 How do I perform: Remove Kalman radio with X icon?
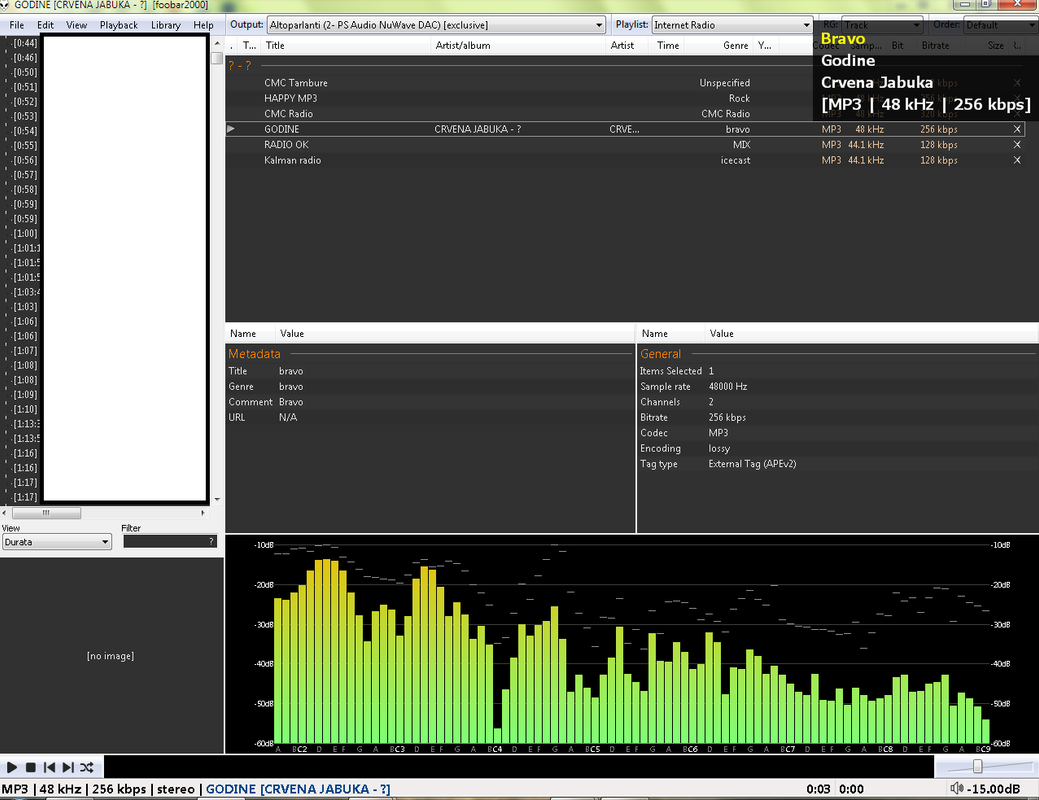1017,160
